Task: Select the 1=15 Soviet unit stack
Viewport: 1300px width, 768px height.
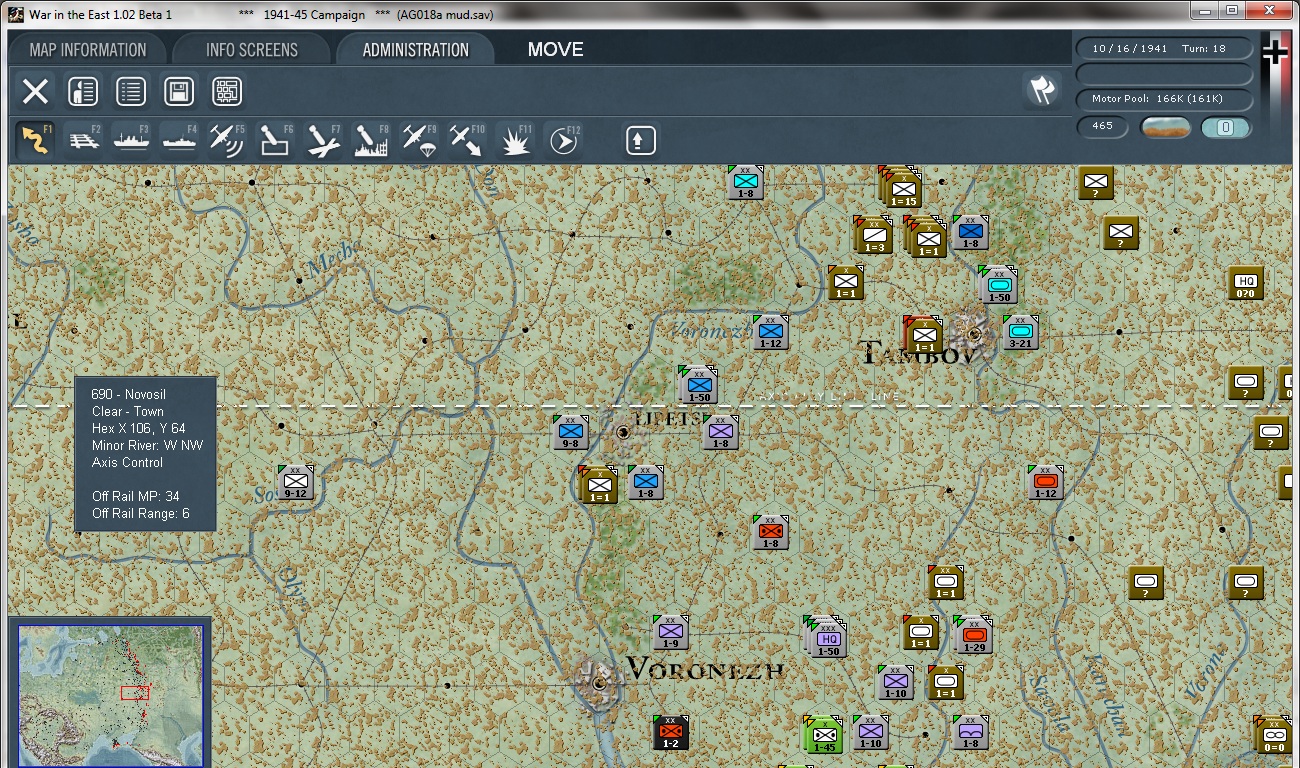Action: (x=903, y=188)
